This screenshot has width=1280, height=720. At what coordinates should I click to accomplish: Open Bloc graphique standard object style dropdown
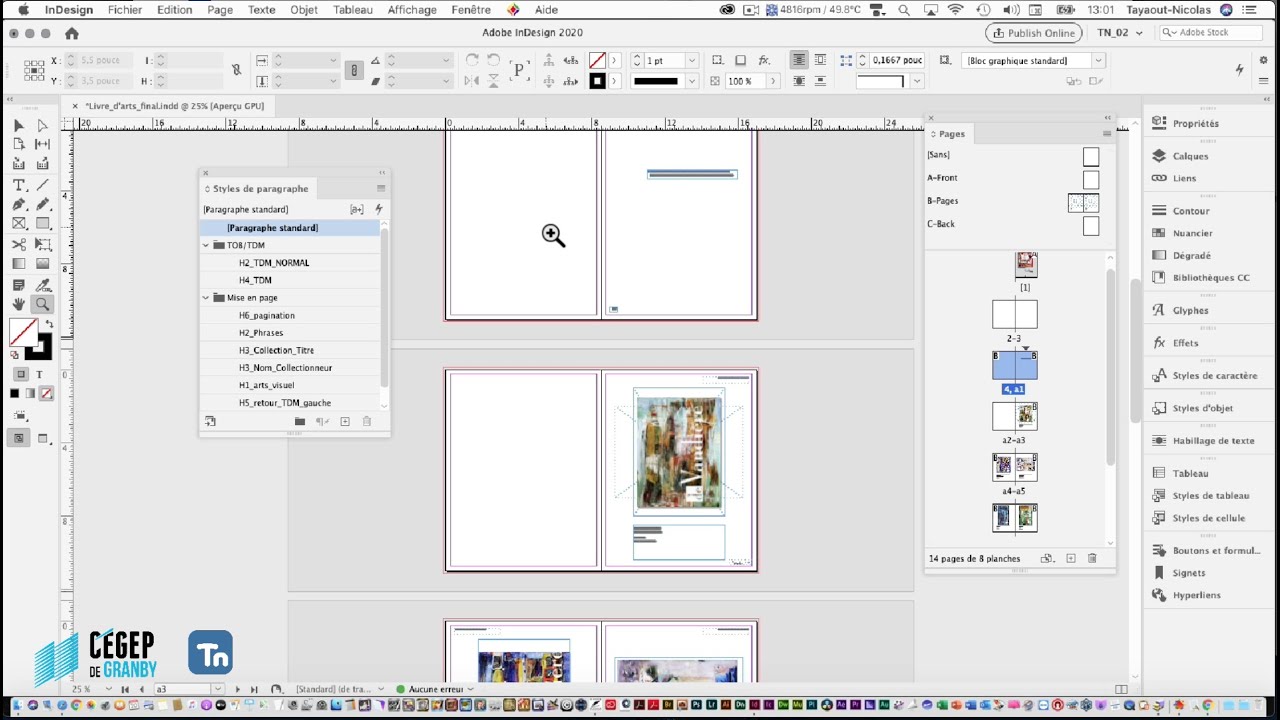(x=1097, y=61)
